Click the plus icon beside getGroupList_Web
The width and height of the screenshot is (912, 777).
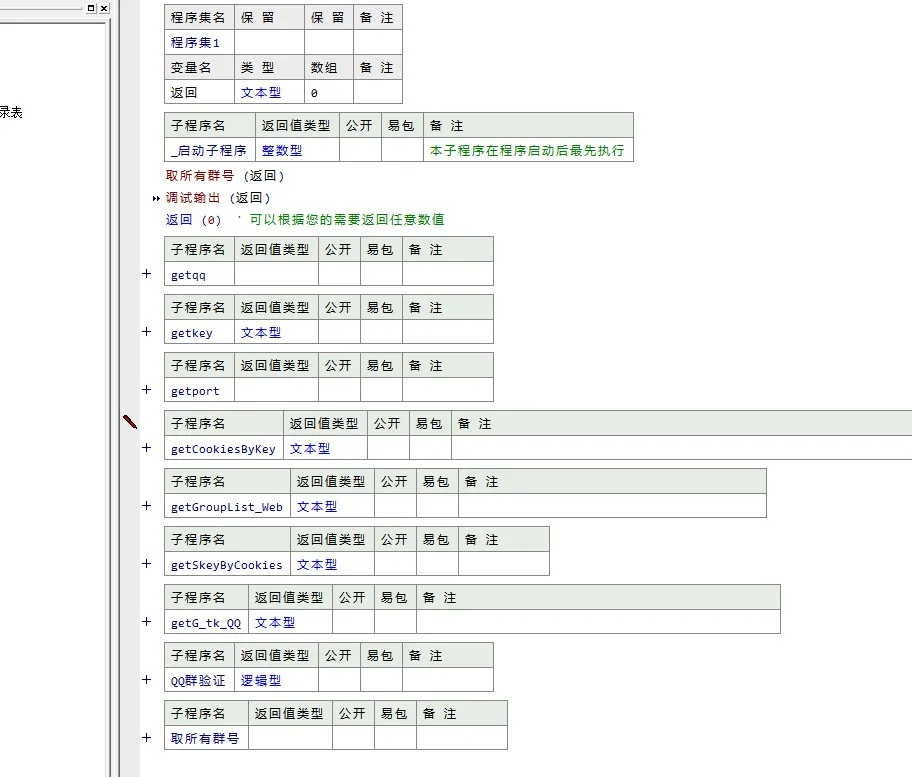click(146, 505)
